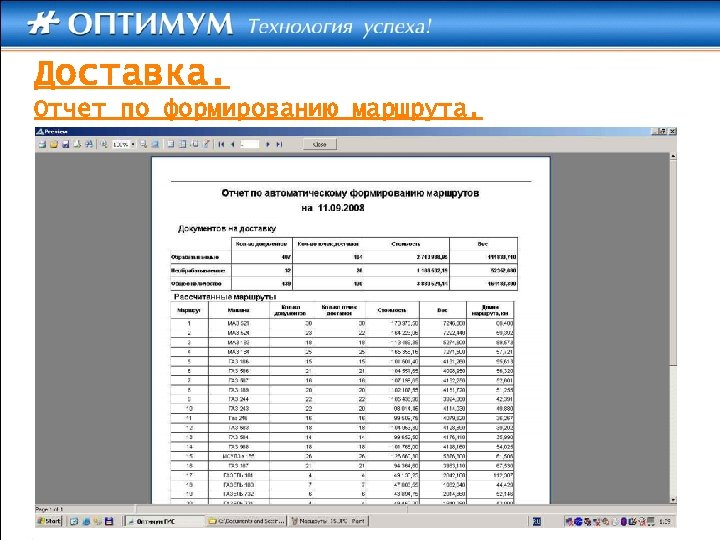Click the Internet Explorer quick launch icon
The image size is (720, 540).
coord(86,521)
